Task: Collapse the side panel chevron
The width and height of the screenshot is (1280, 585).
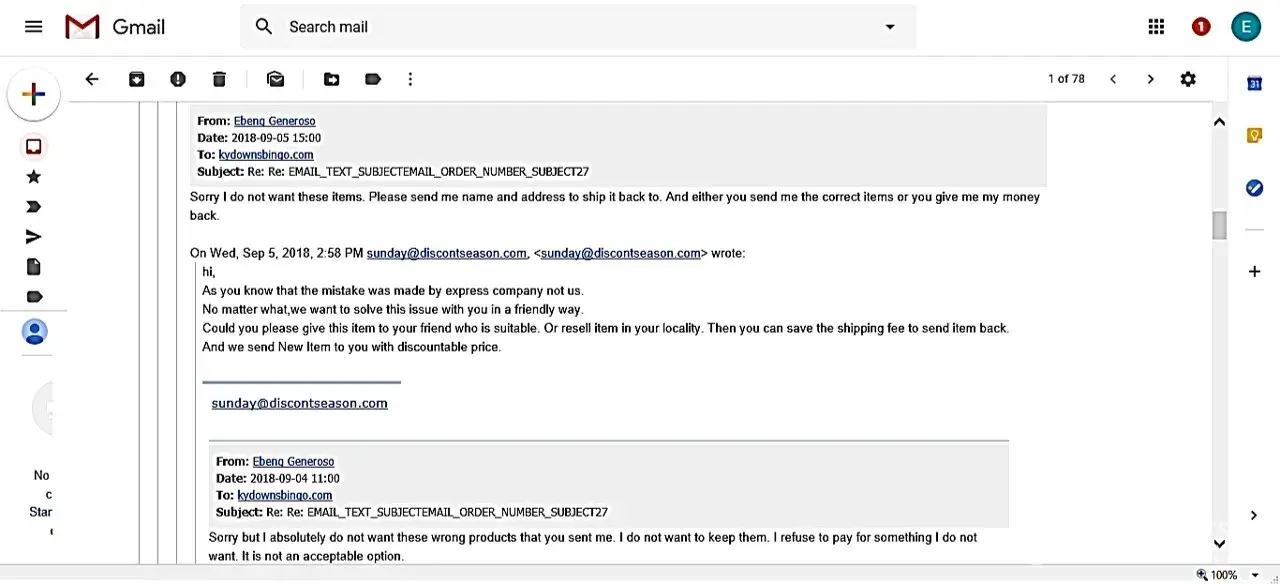Action: click(1254, 515)
